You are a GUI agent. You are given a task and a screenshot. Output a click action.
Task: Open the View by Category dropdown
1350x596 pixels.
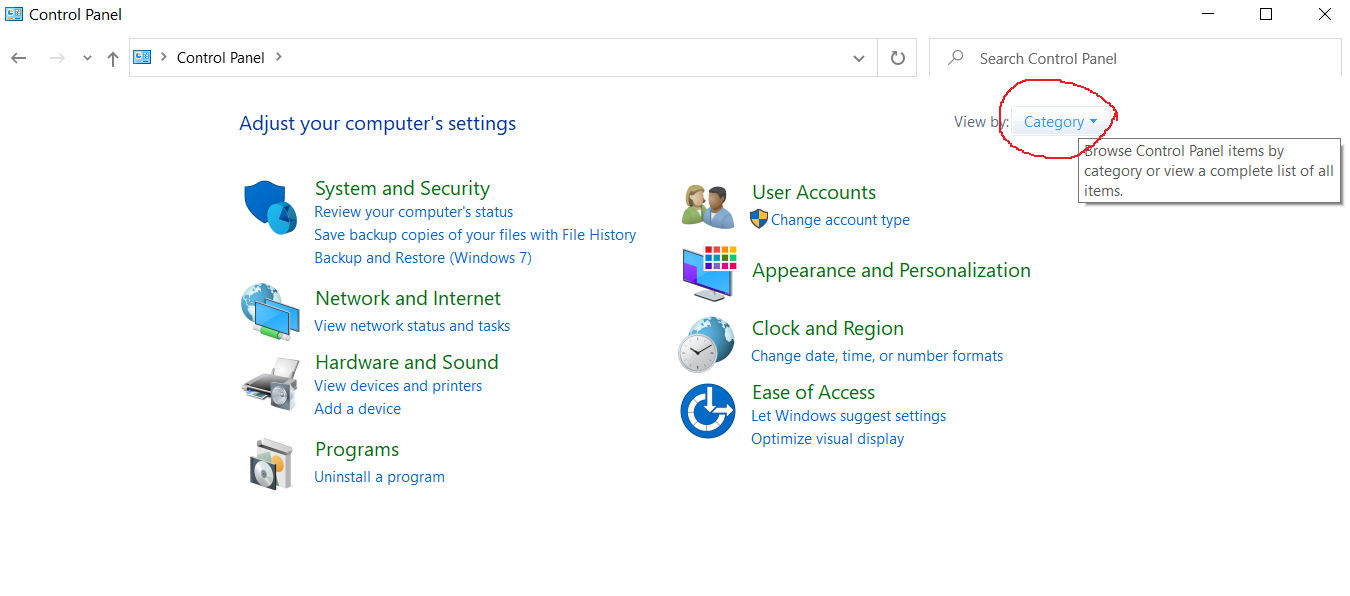1060,122
